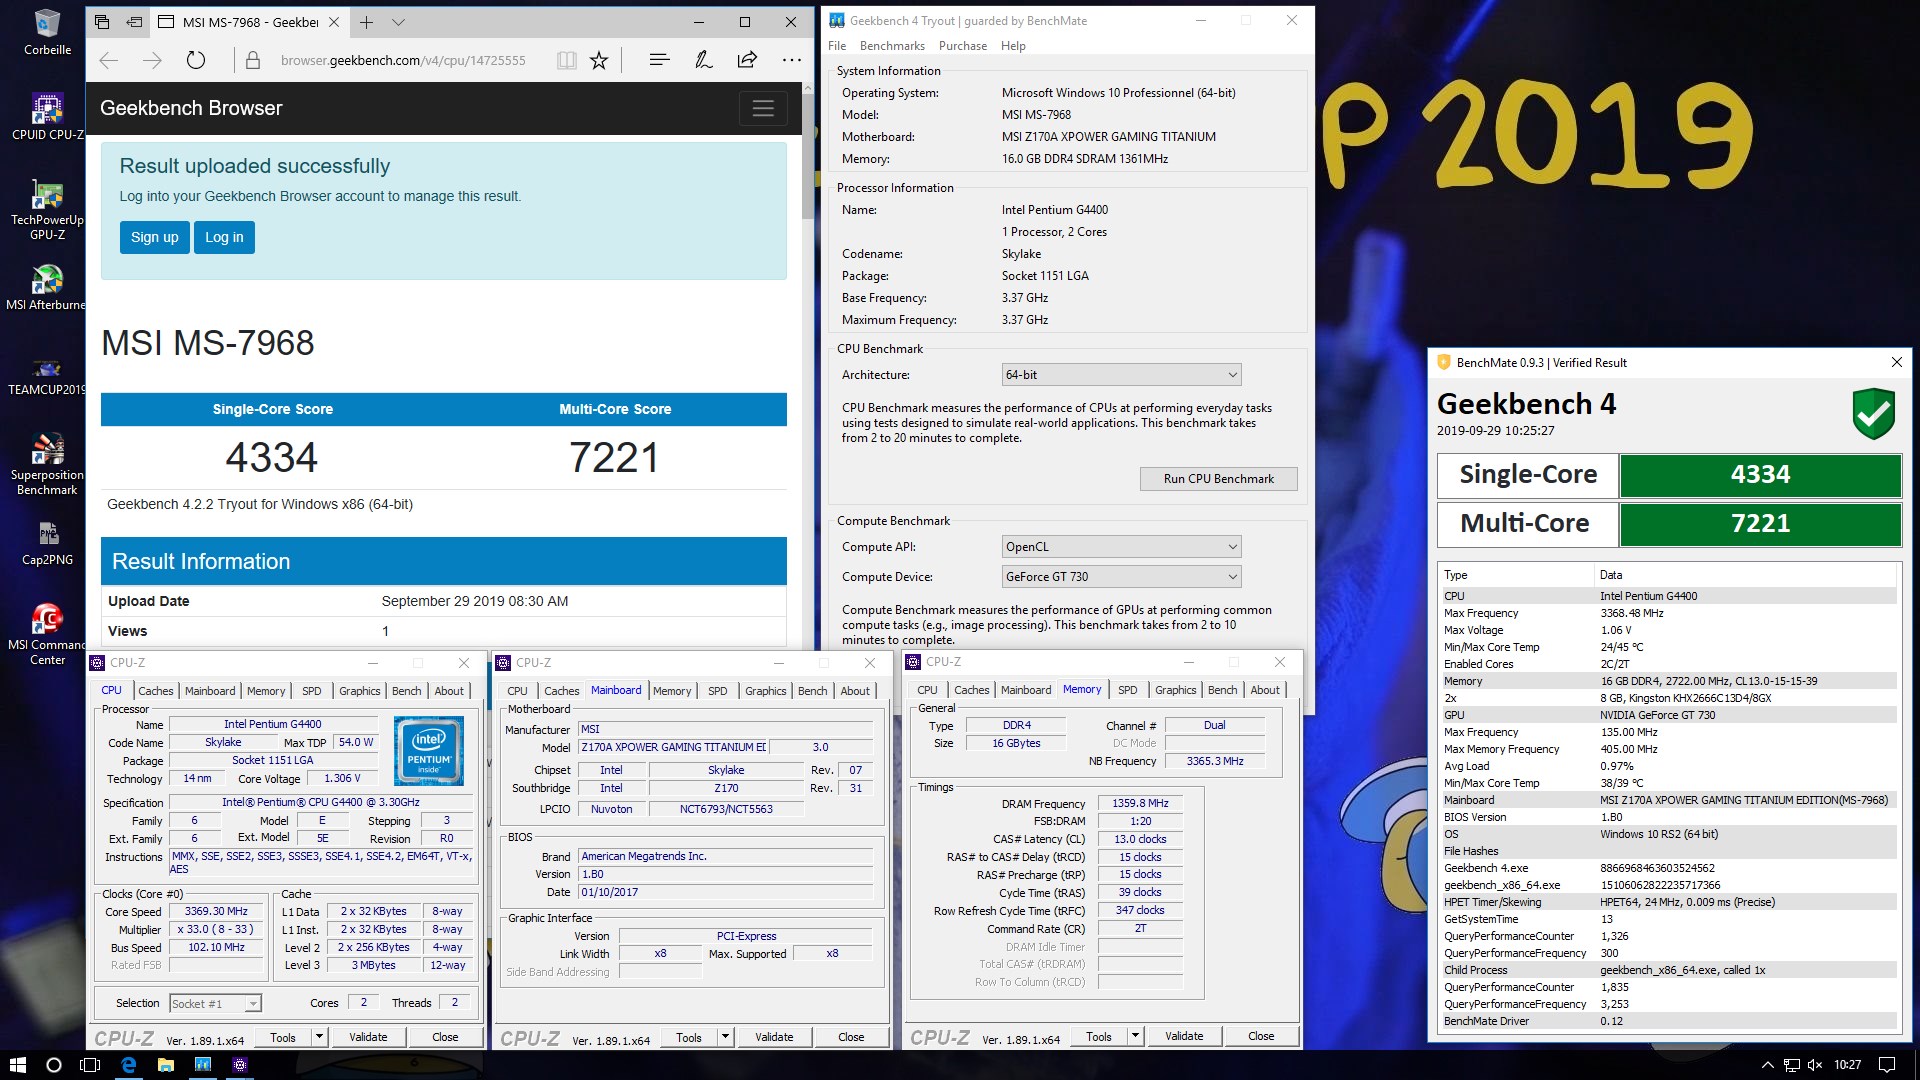Open a new browser tab with plus
This screenshot has width=1920, height=1080.
pyautogui.click(x=367, y=22)
